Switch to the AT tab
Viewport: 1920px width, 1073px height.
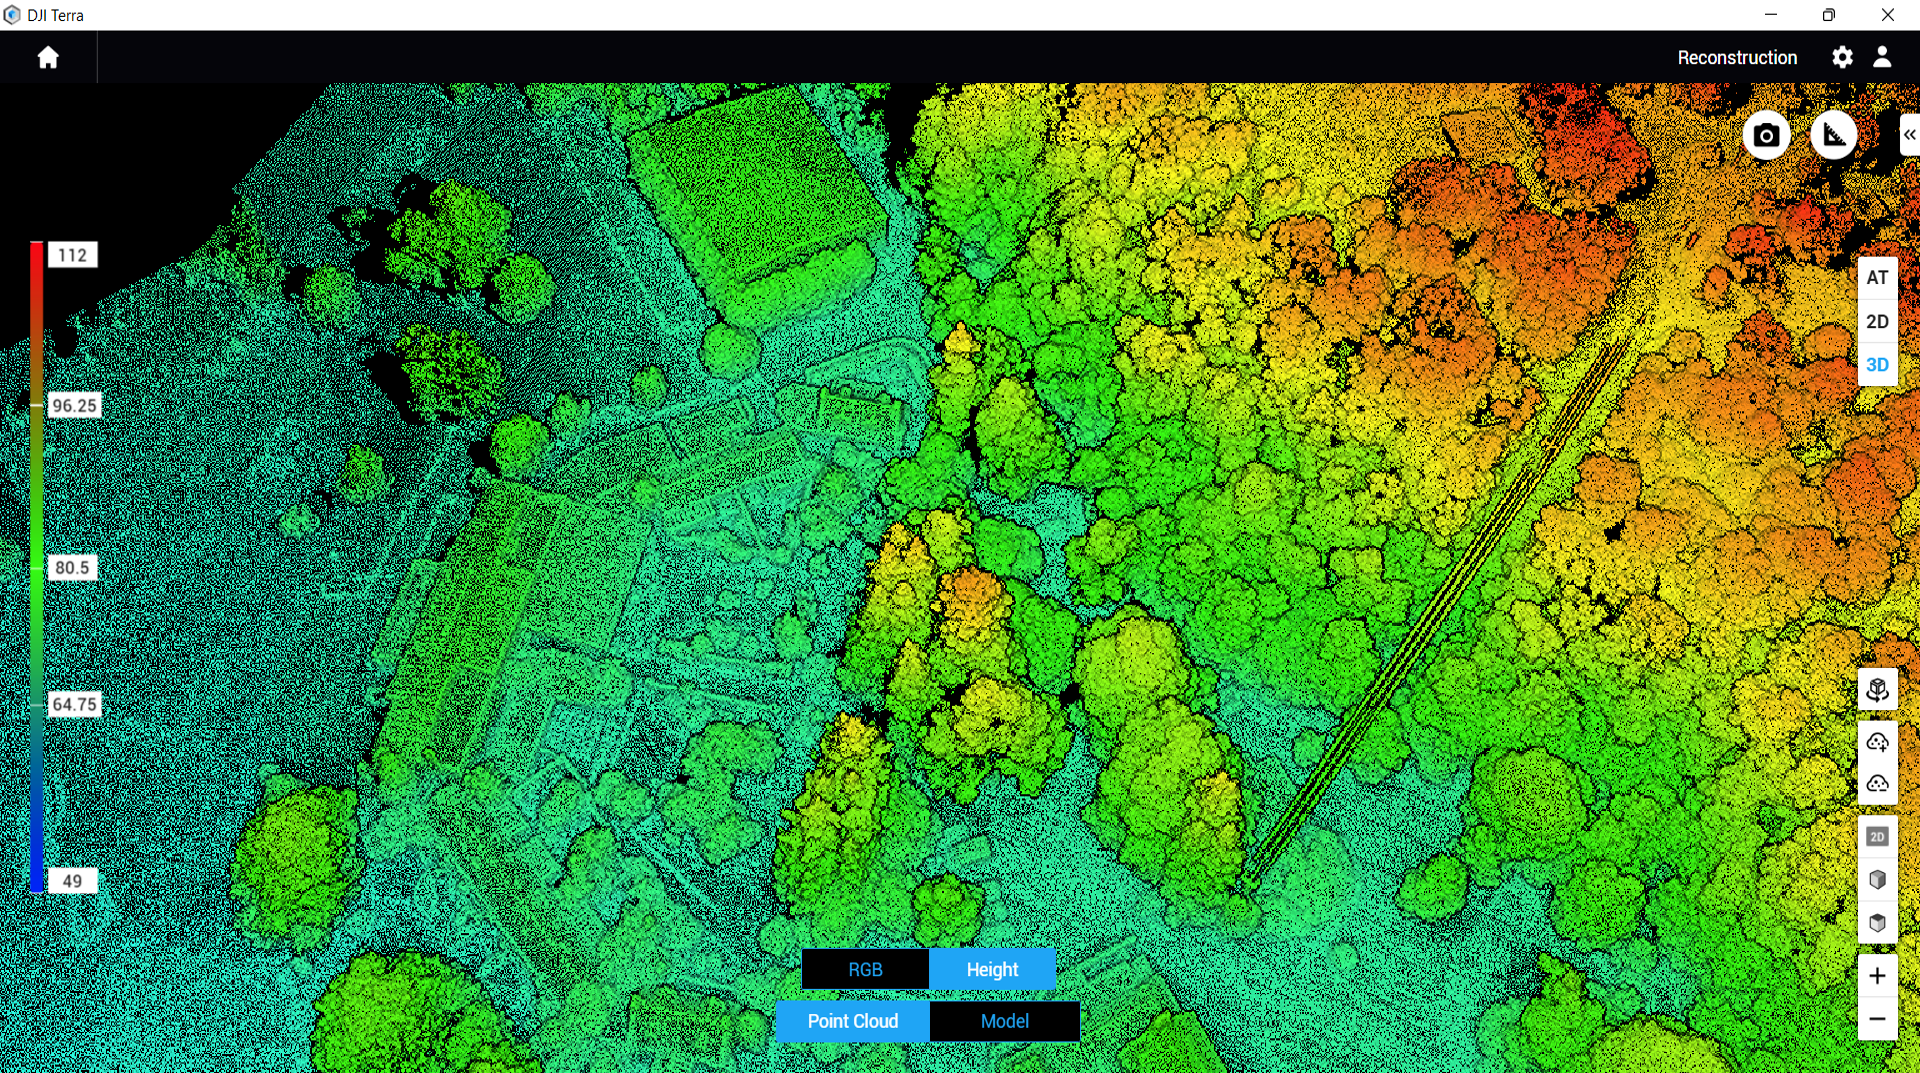click(1877, 278)
